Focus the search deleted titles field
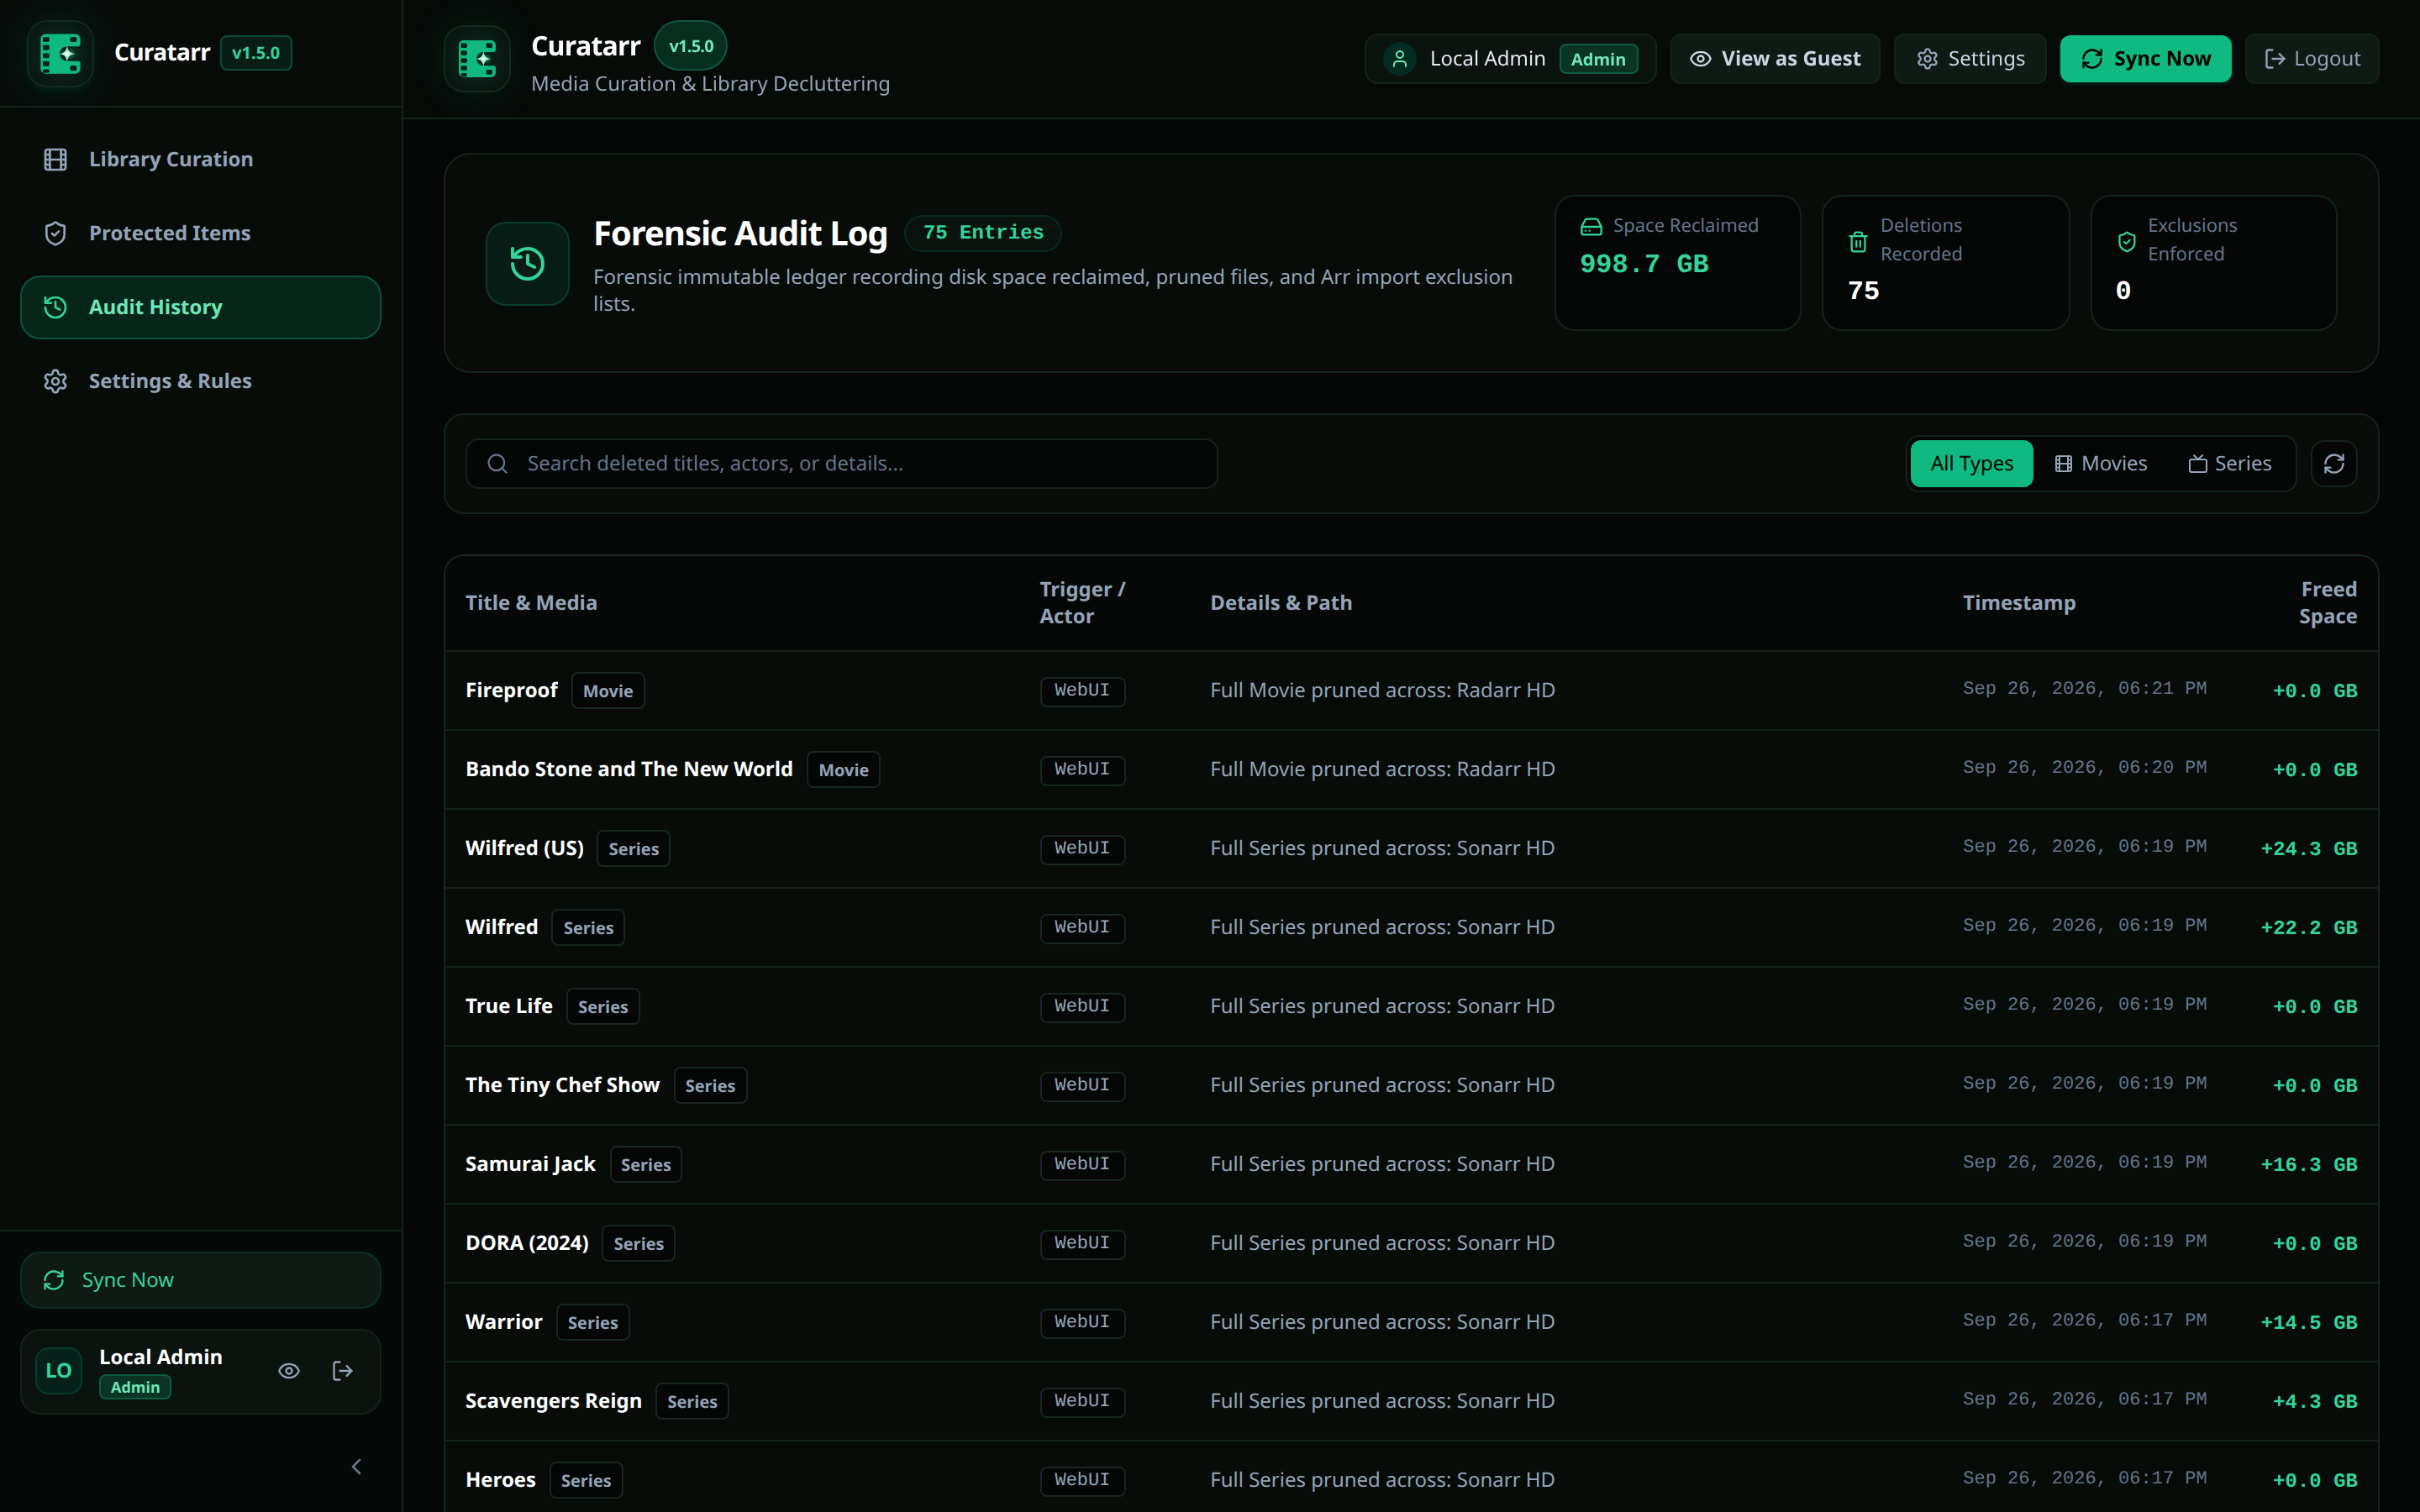The width and height of the screenshot is (2420, 1512). (x=841, y=463)
